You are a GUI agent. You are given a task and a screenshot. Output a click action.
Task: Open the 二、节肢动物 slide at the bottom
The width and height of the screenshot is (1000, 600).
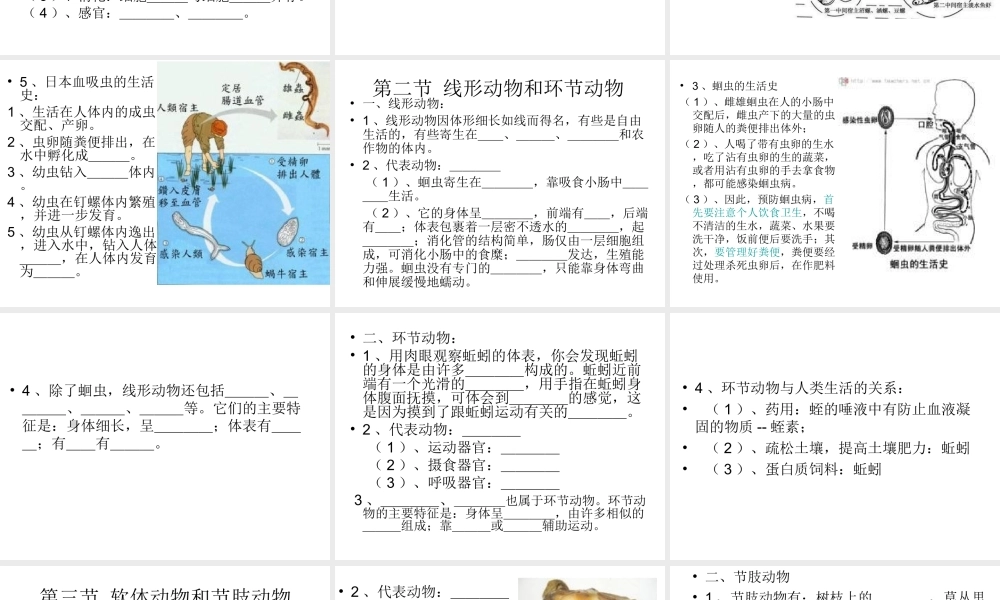coord(835,583)
